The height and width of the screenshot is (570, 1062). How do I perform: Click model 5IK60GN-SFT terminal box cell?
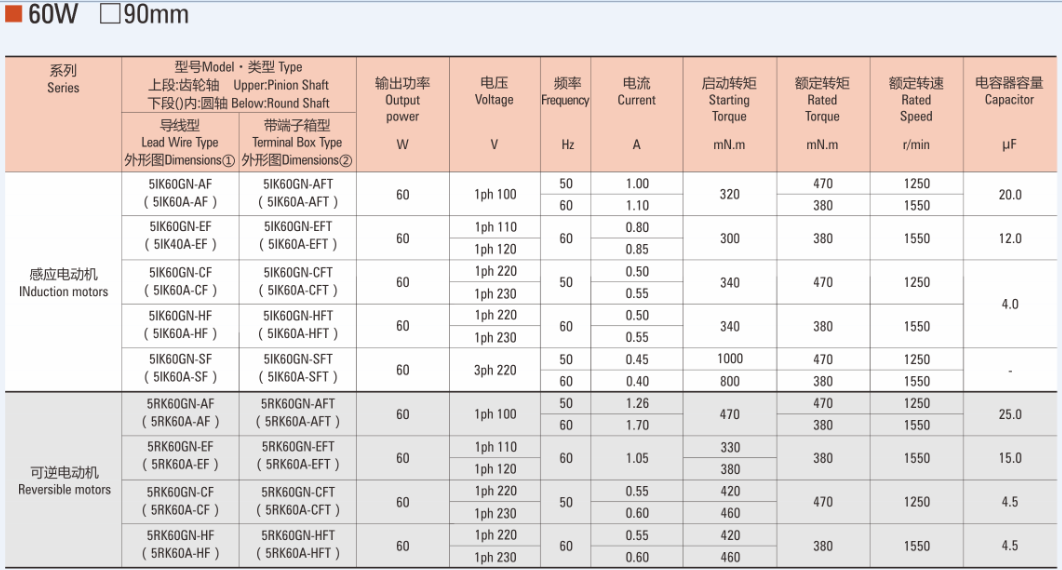tap(297, 360)
